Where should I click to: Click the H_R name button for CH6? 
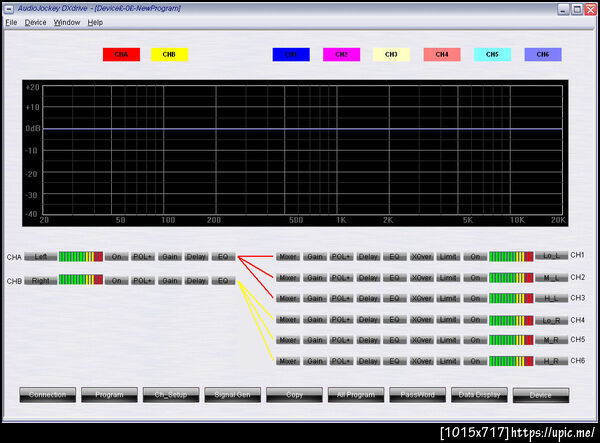pos(551,361)
